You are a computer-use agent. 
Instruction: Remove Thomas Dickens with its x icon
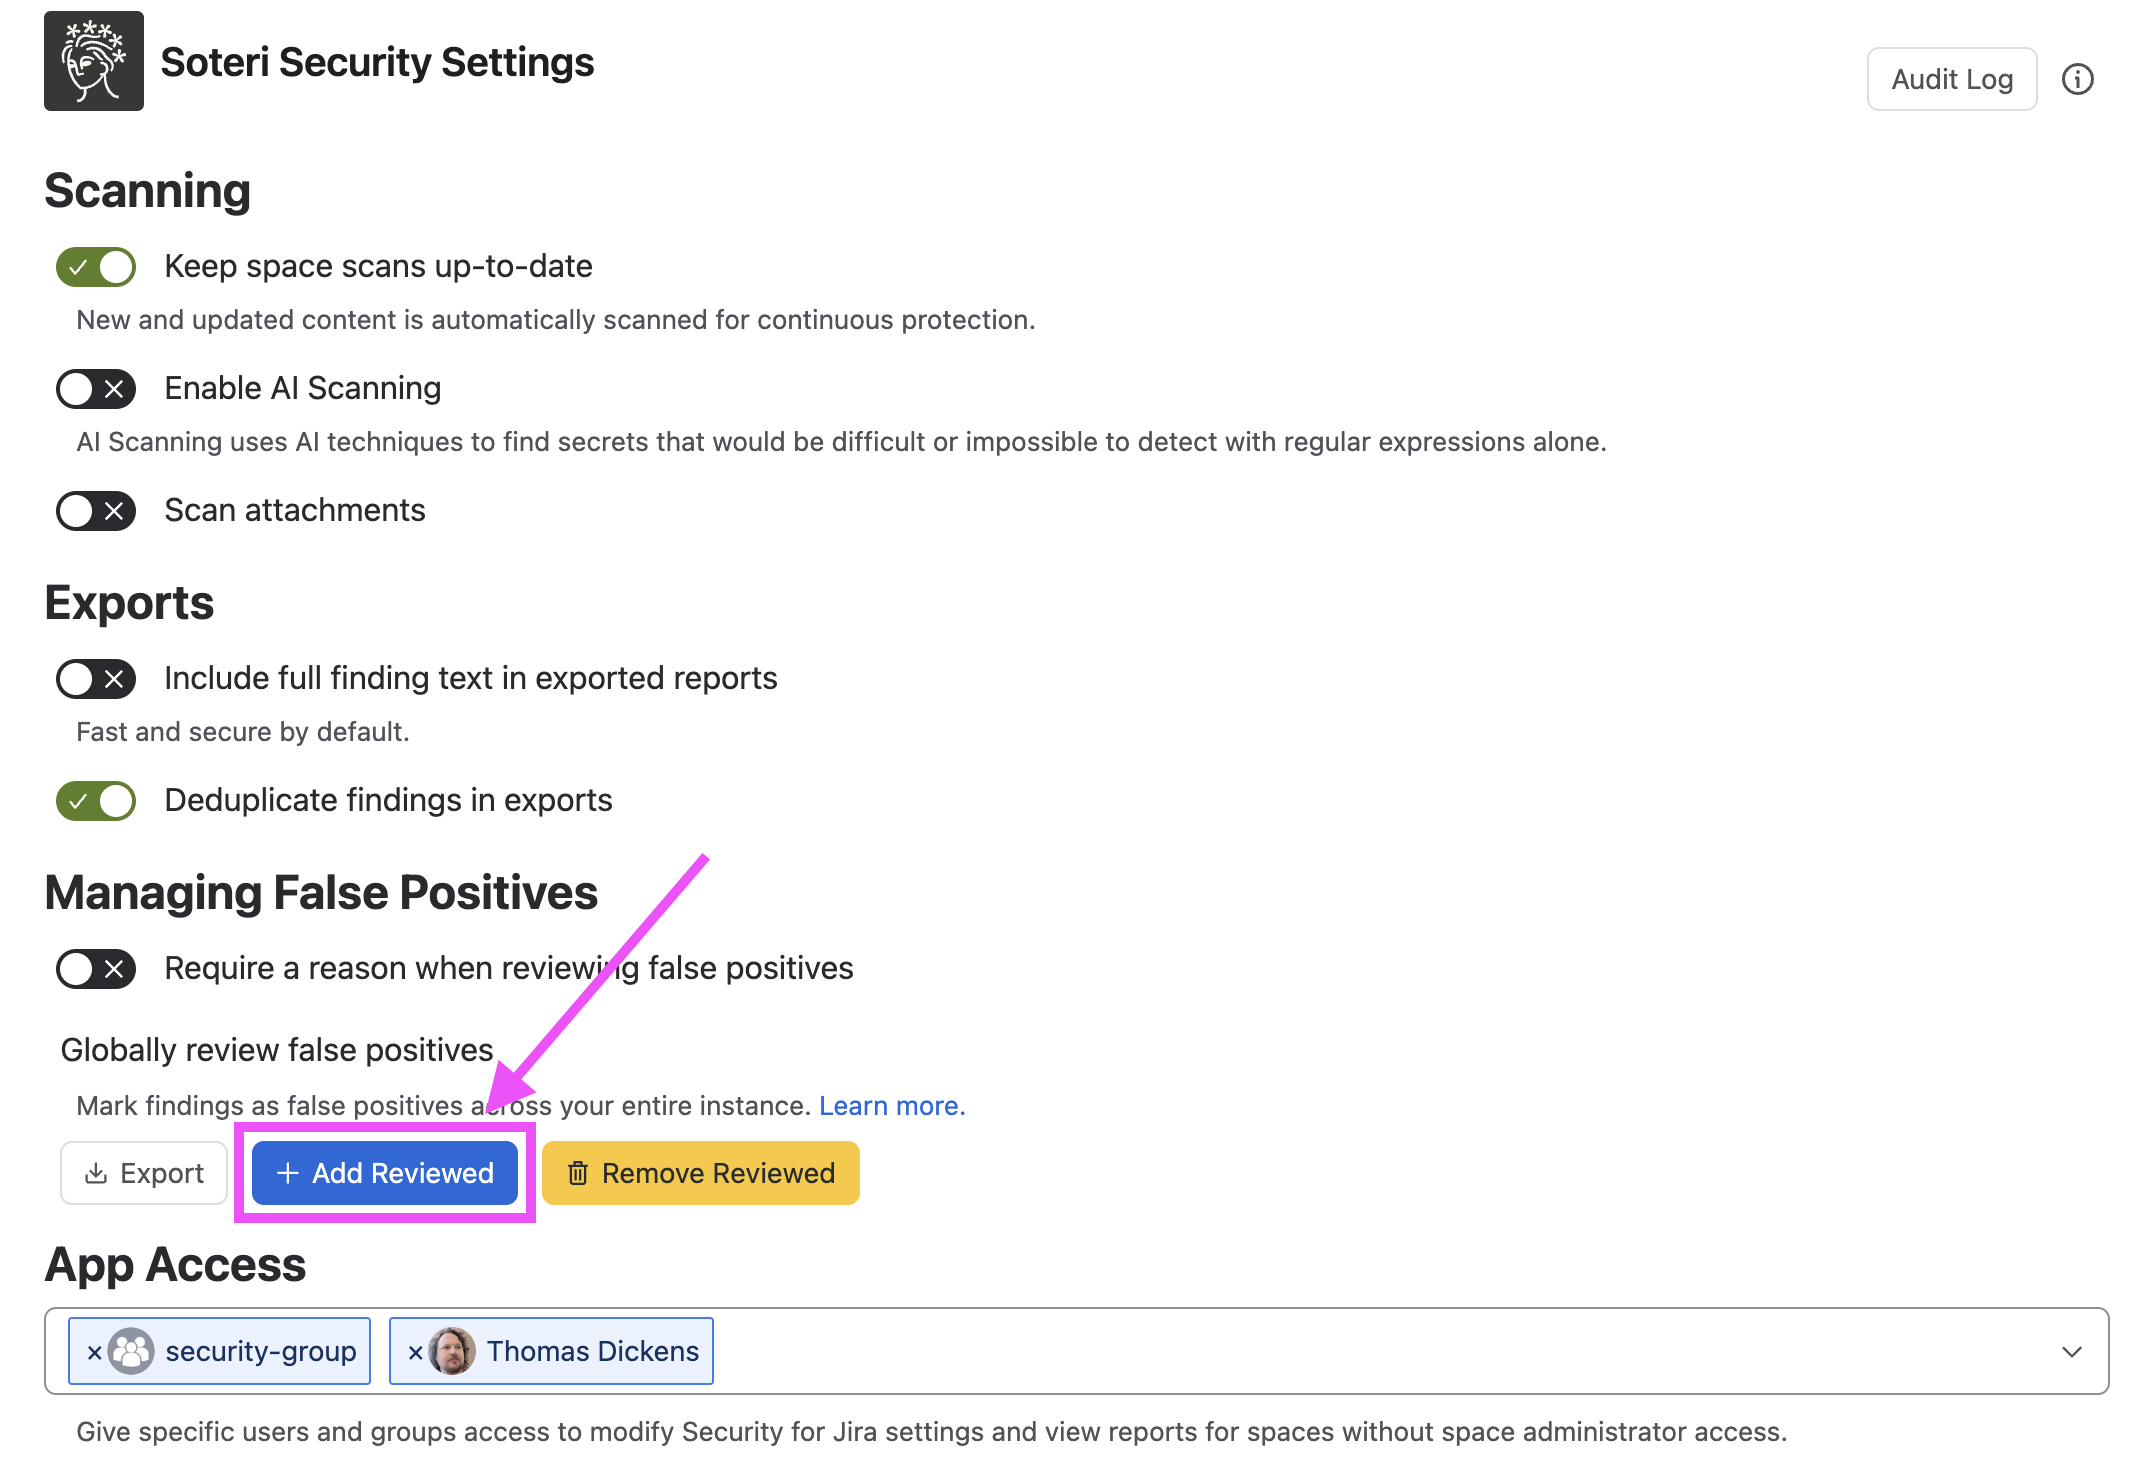click(415, 1352)
